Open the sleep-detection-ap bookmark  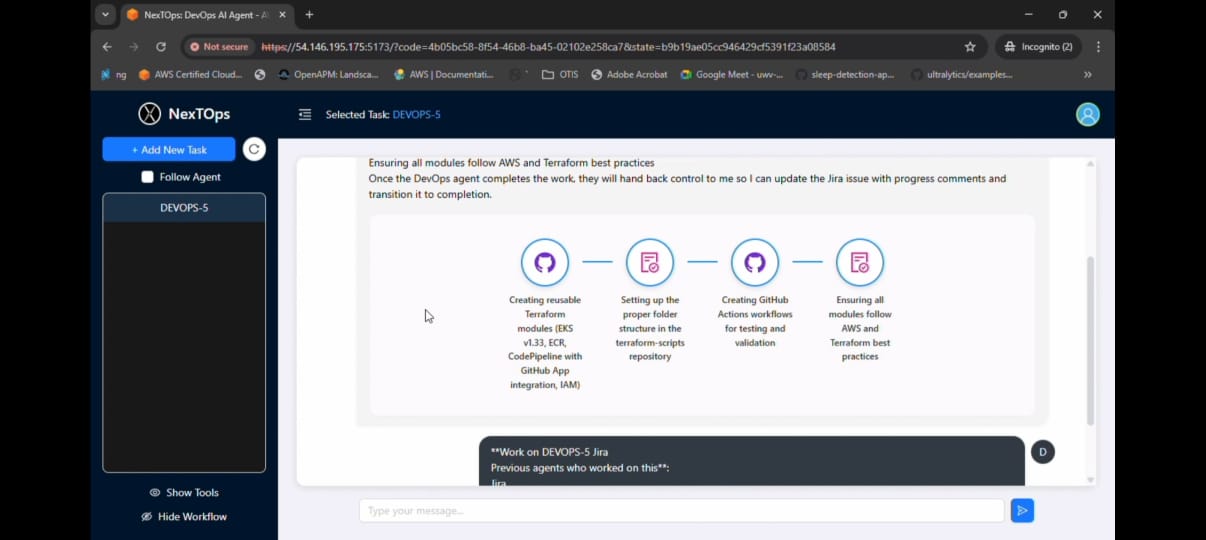pyautogui.click(x=845, y=74)
